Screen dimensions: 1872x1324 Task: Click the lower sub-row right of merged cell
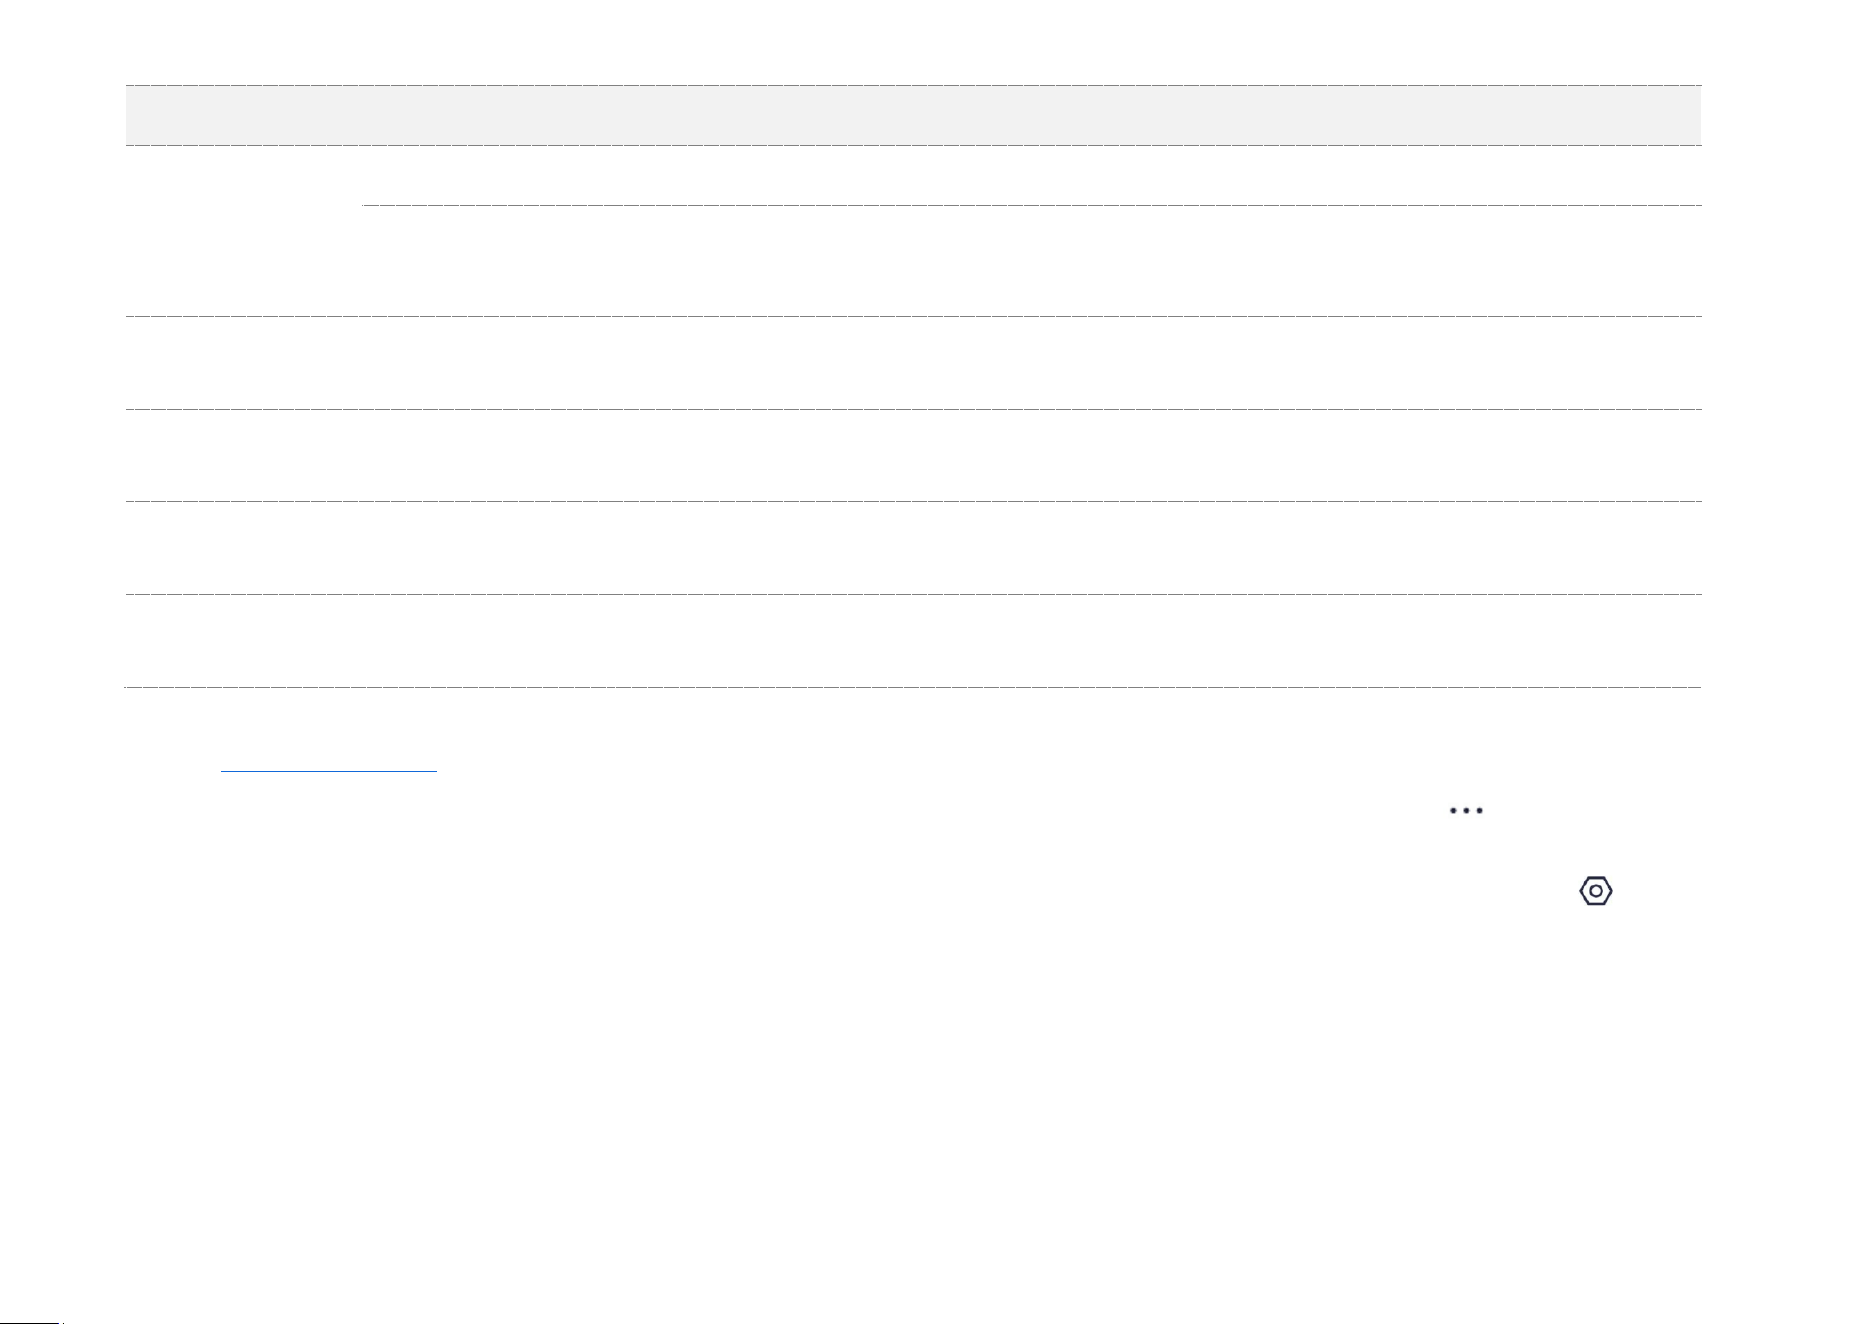[x=1031, y=260]
